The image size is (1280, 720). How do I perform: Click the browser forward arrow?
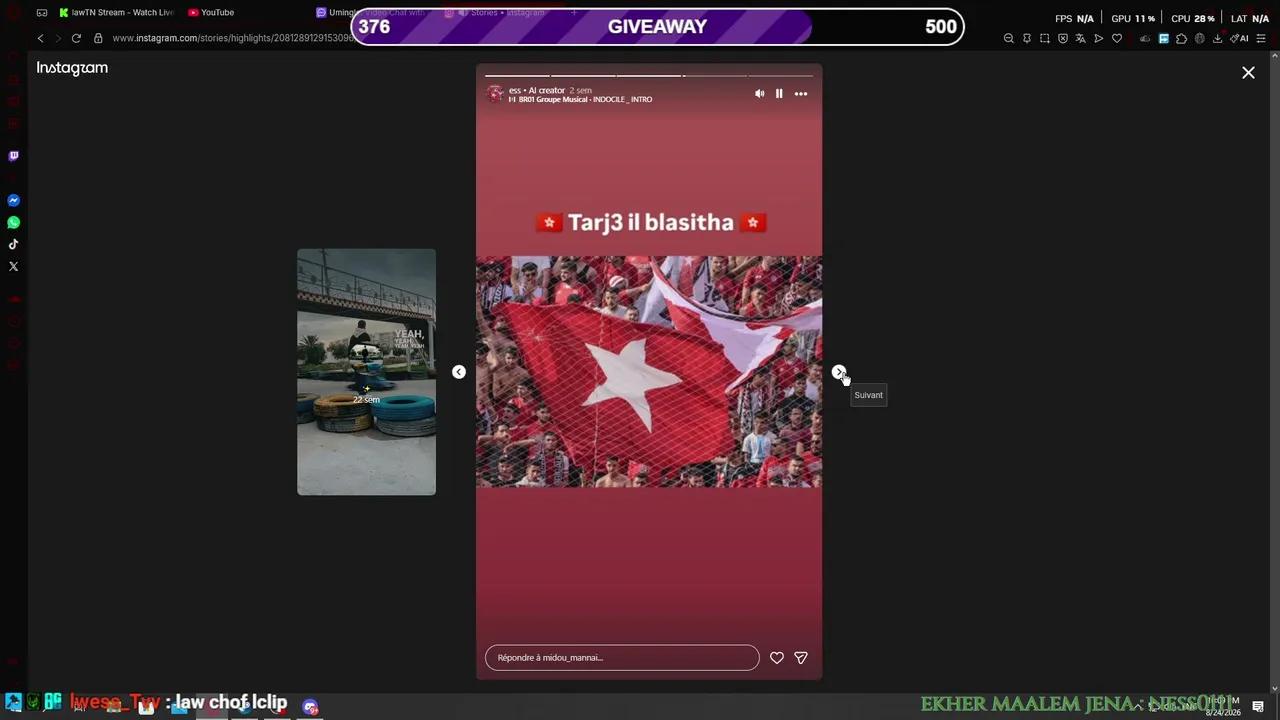(57, 38)
